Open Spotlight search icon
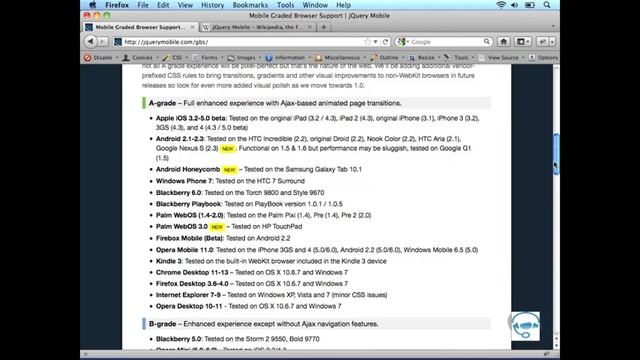 (x=547, y=5)
